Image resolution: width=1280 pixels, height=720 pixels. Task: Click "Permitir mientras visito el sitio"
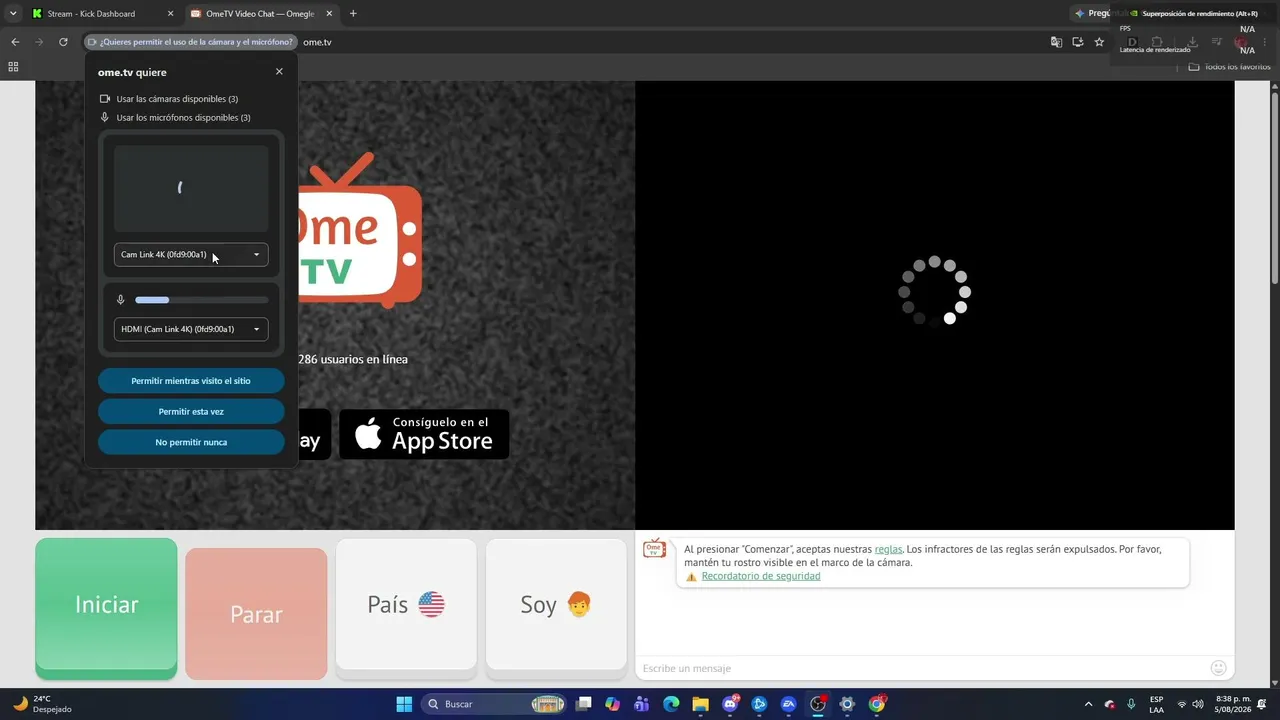191,381
